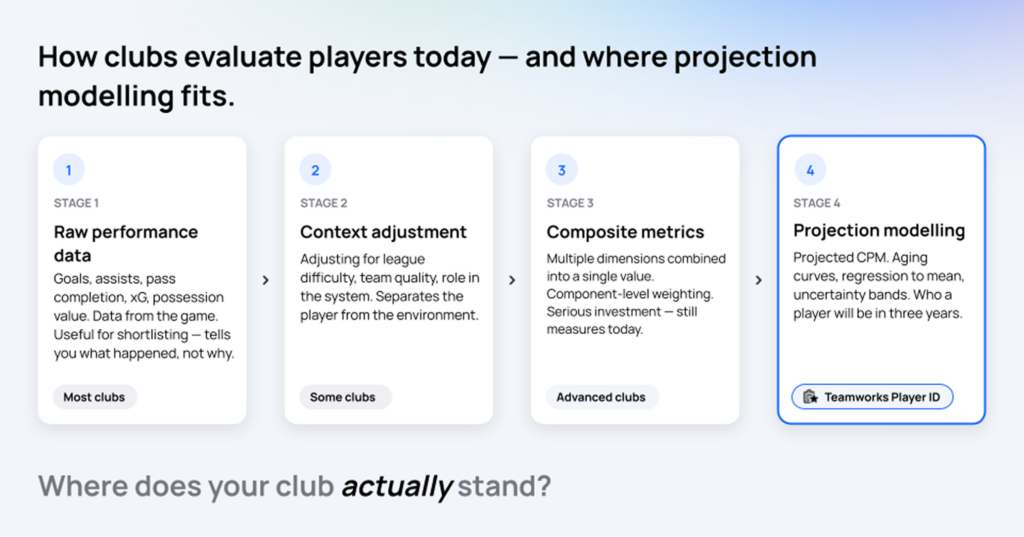Click the number 2 stage circle
The width and height of the screenshot is (1024, 537).
[315, 170]
